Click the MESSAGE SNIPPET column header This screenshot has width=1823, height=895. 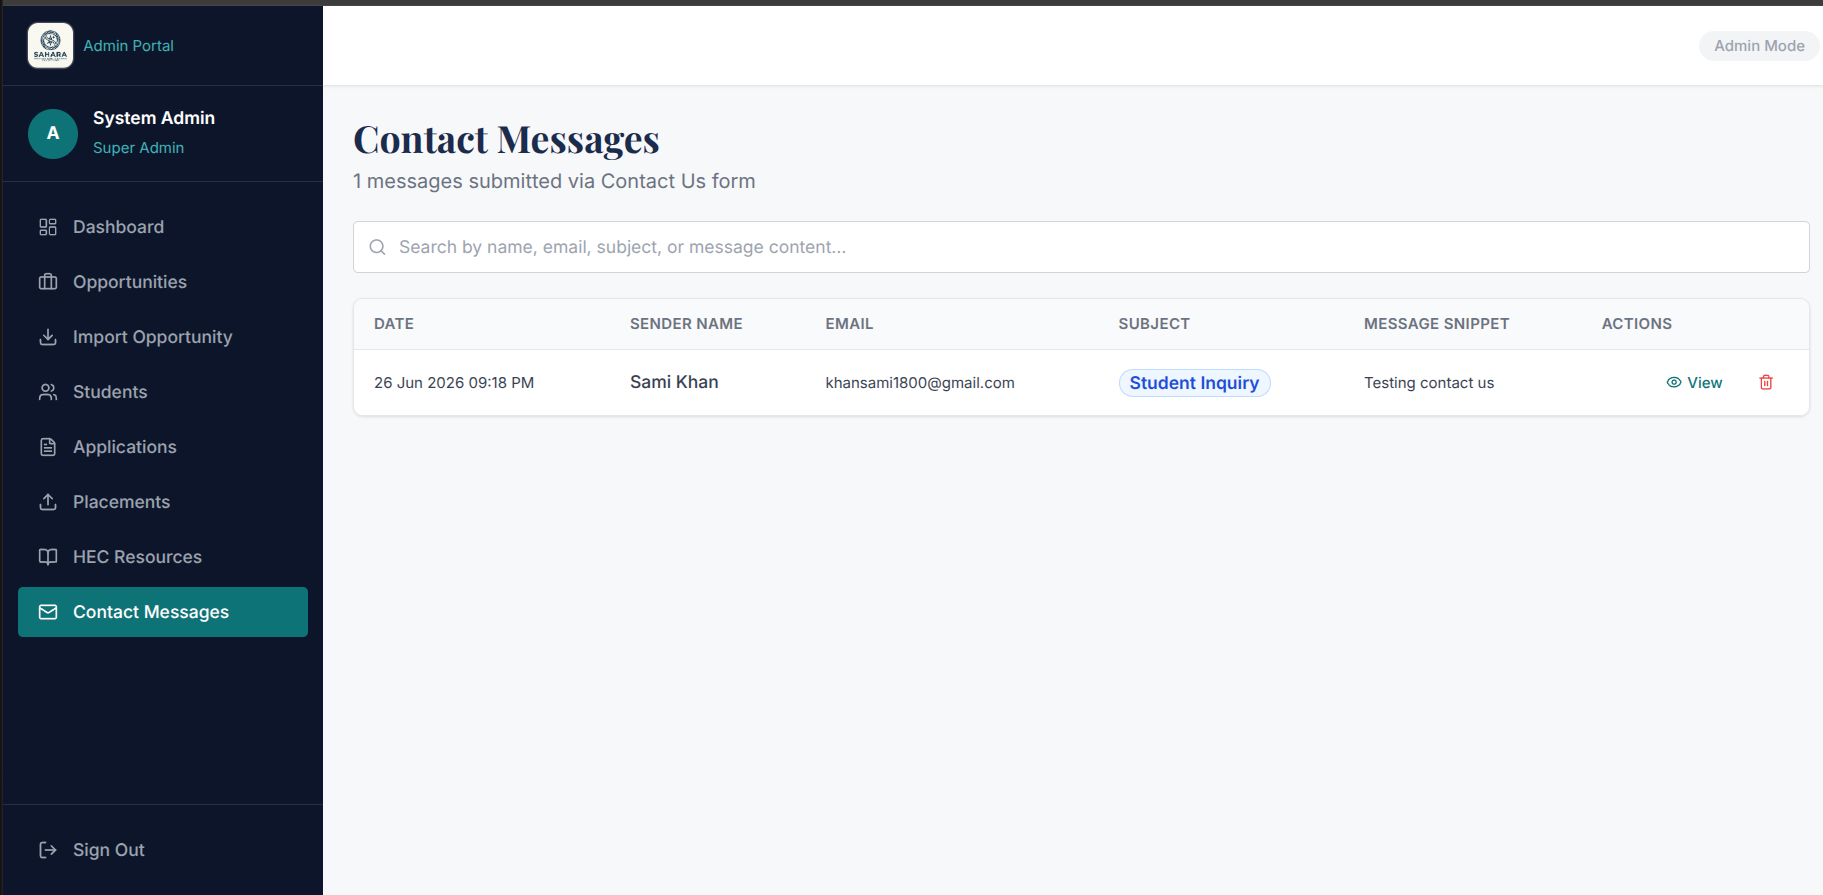(x=1437, y=324)
